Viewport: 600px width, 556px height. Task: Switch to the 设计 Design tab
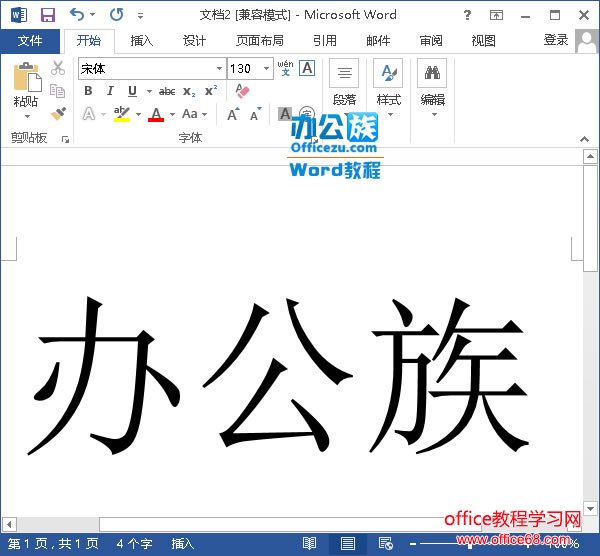194,41
